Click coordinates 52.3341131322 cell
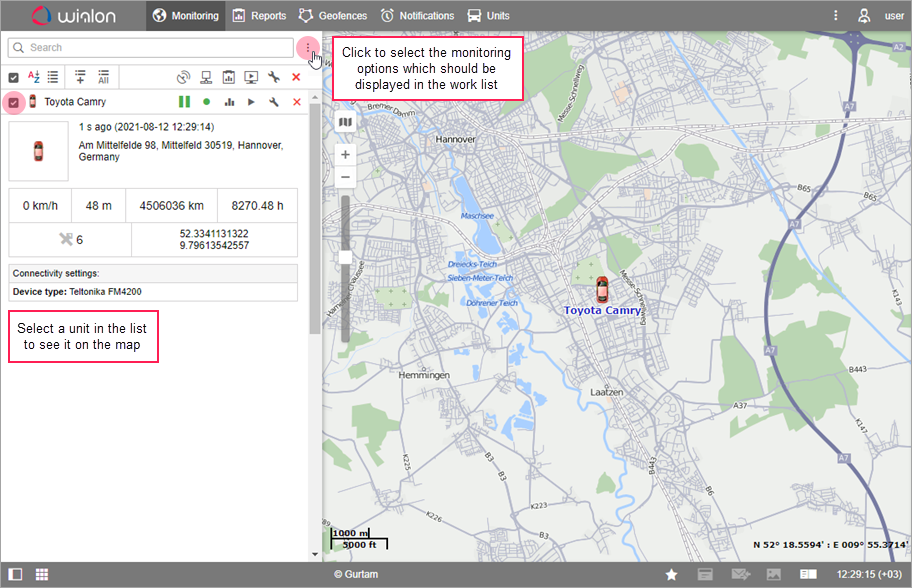The height and width of the screenshot is (588, 912). (214, 240)
